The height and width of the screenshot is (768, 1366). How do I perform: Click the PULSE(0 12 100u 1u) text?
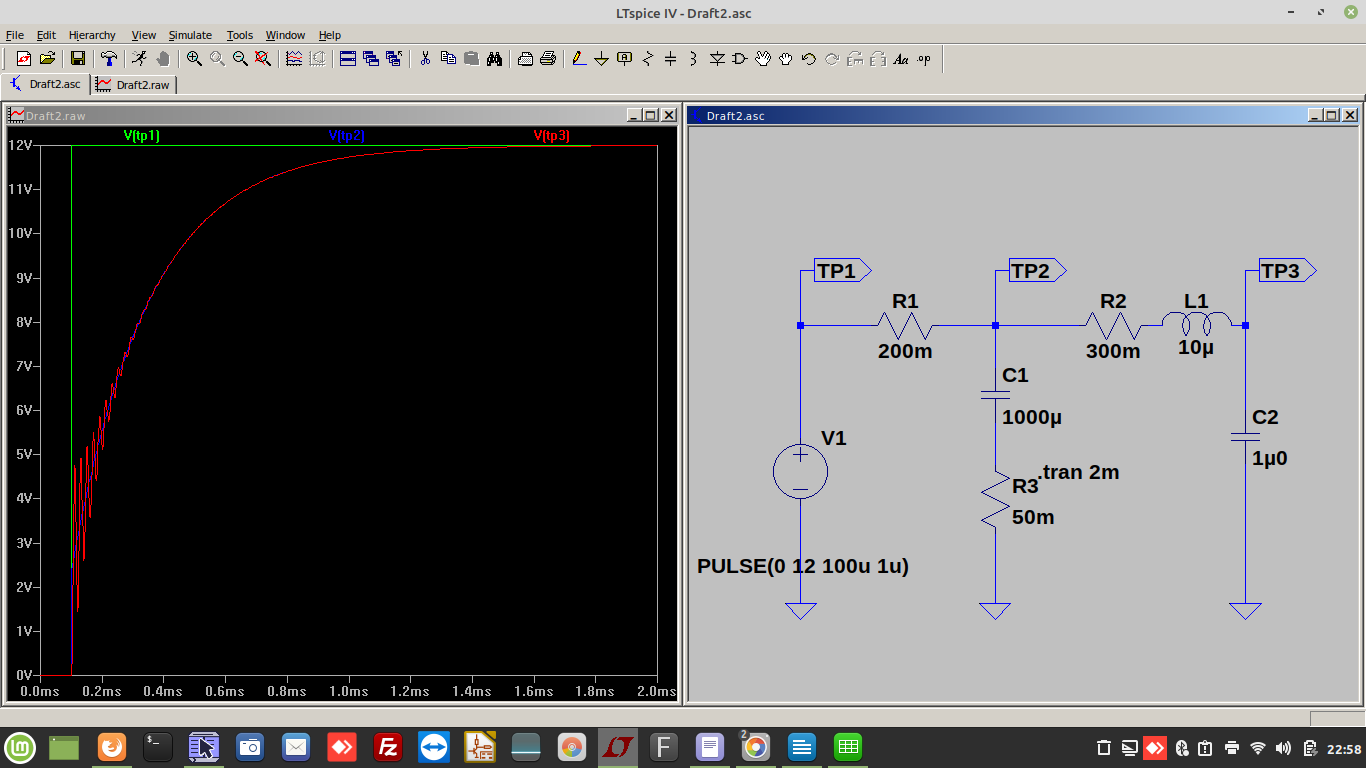803,566
